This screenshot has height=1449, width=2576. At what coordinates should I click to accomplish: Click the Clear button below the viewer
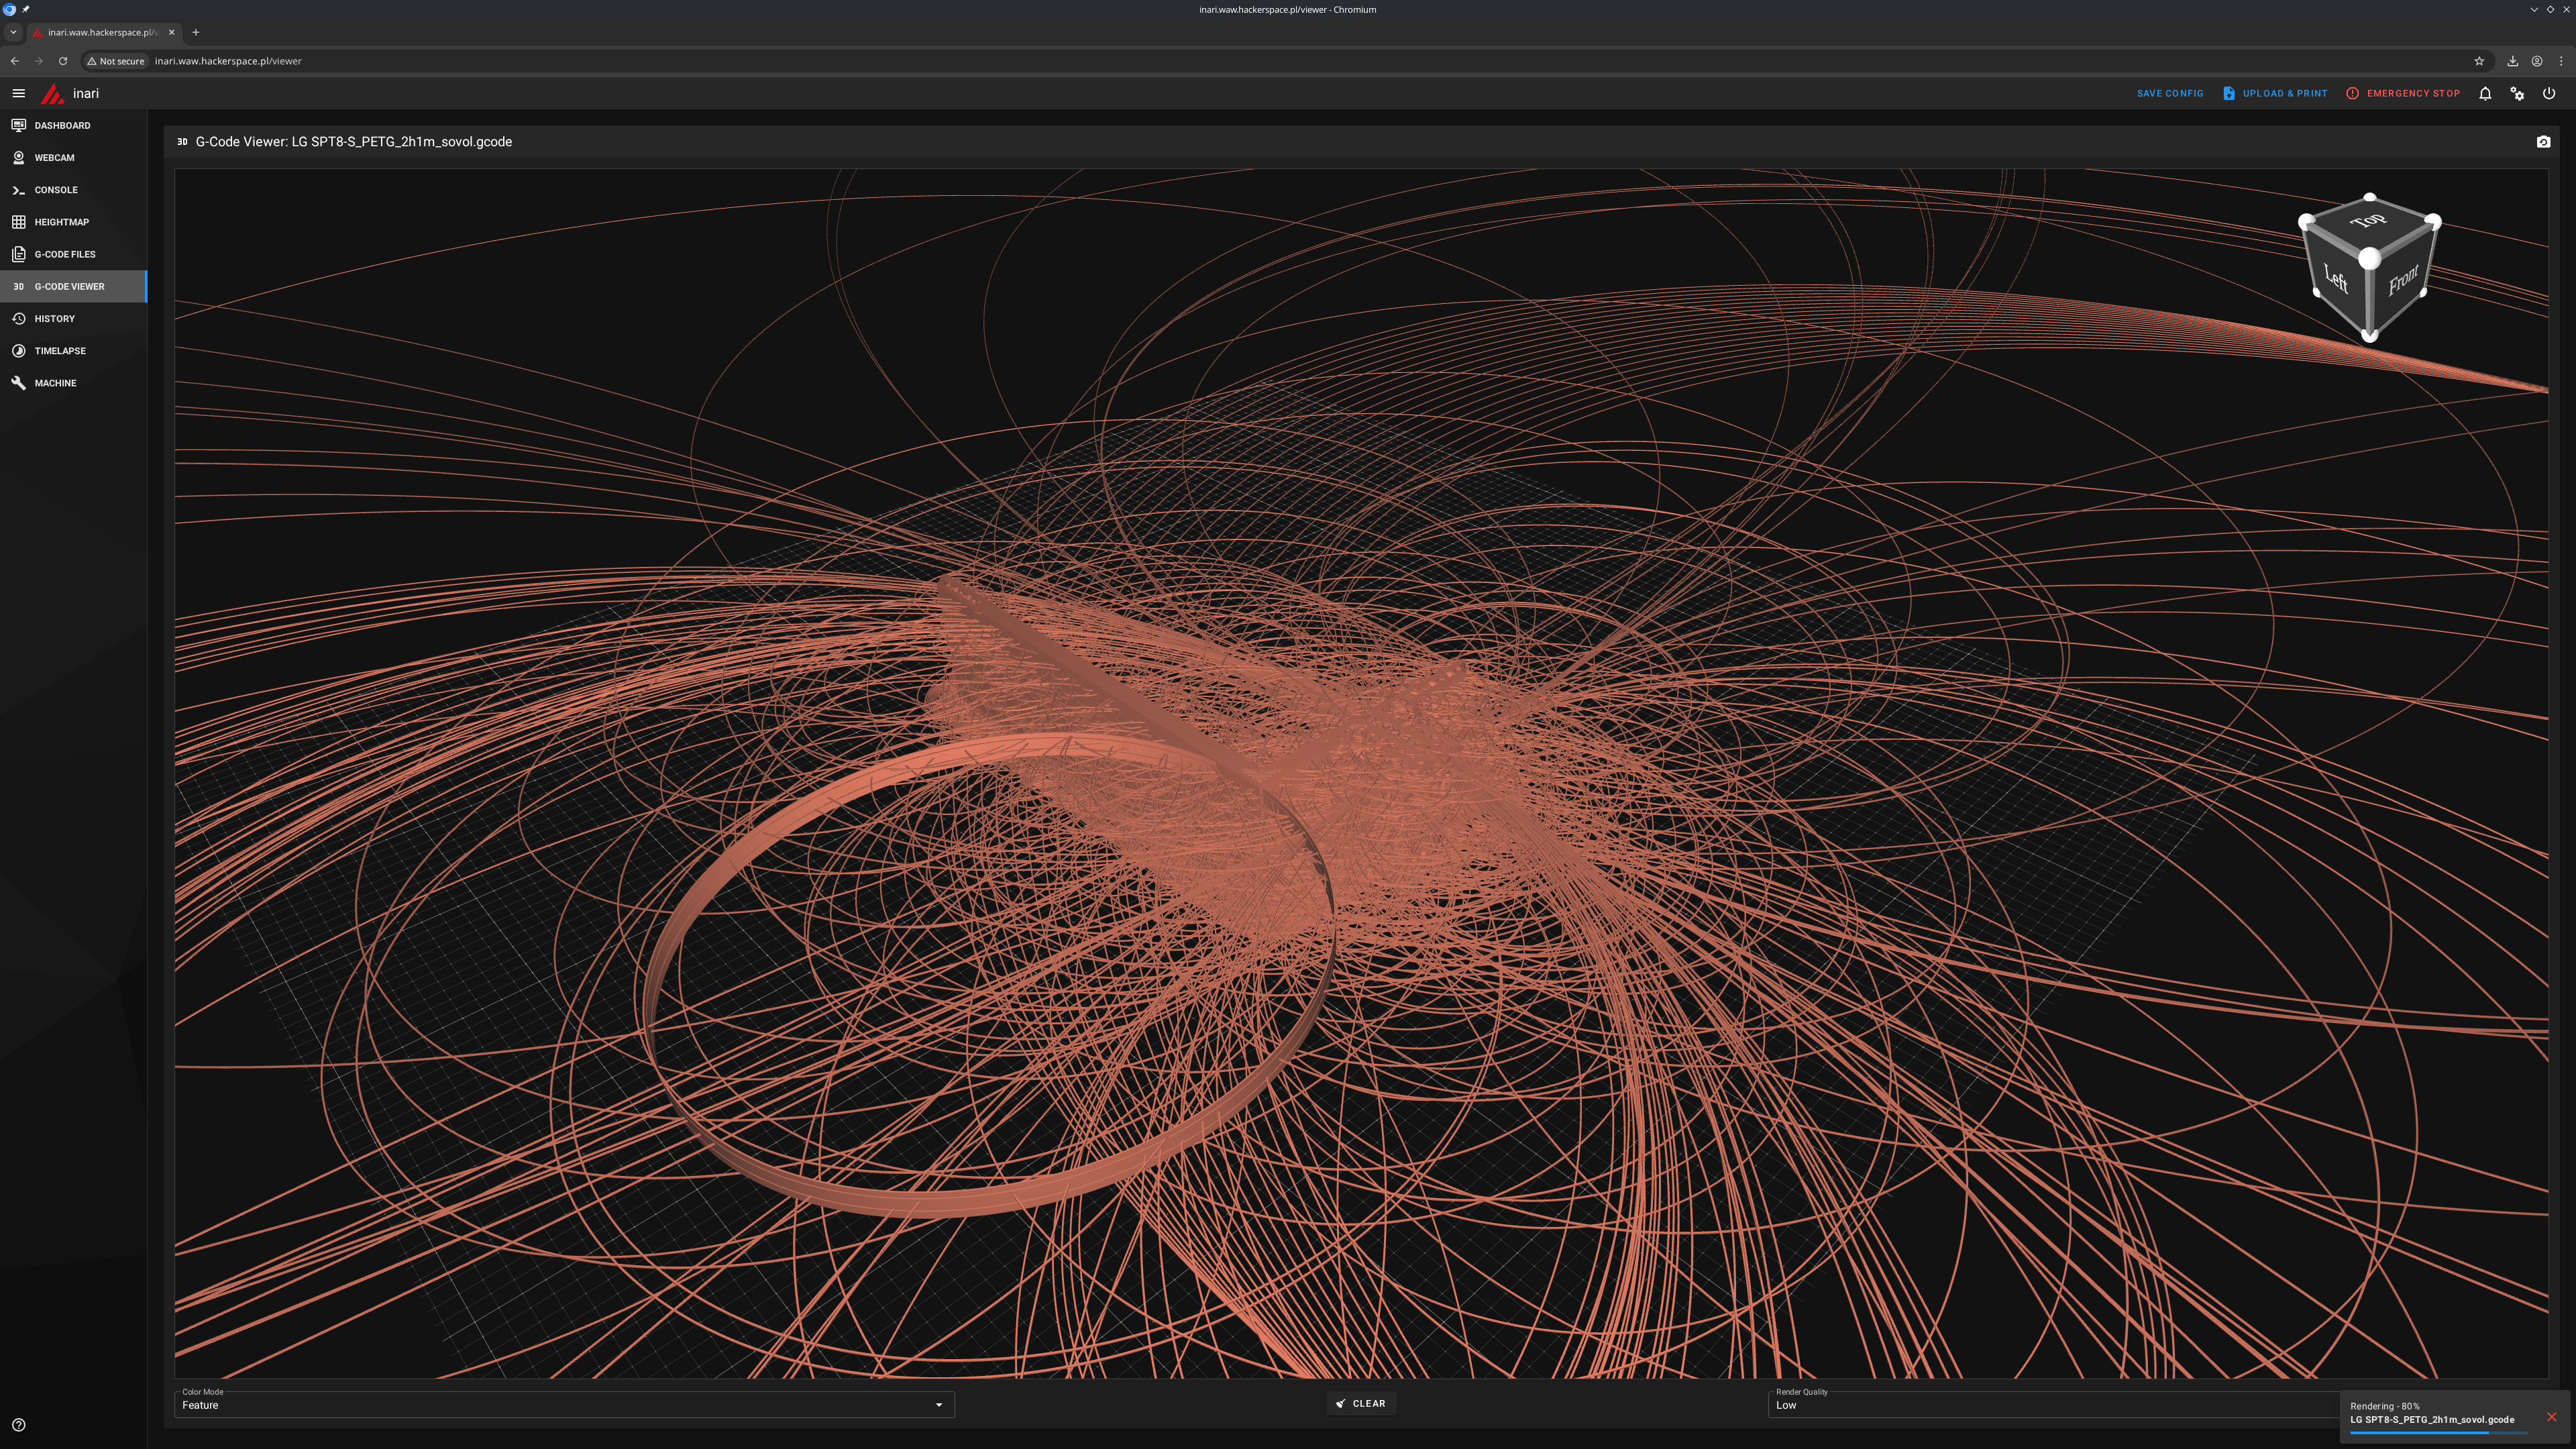click(x=1361, y=1403)
